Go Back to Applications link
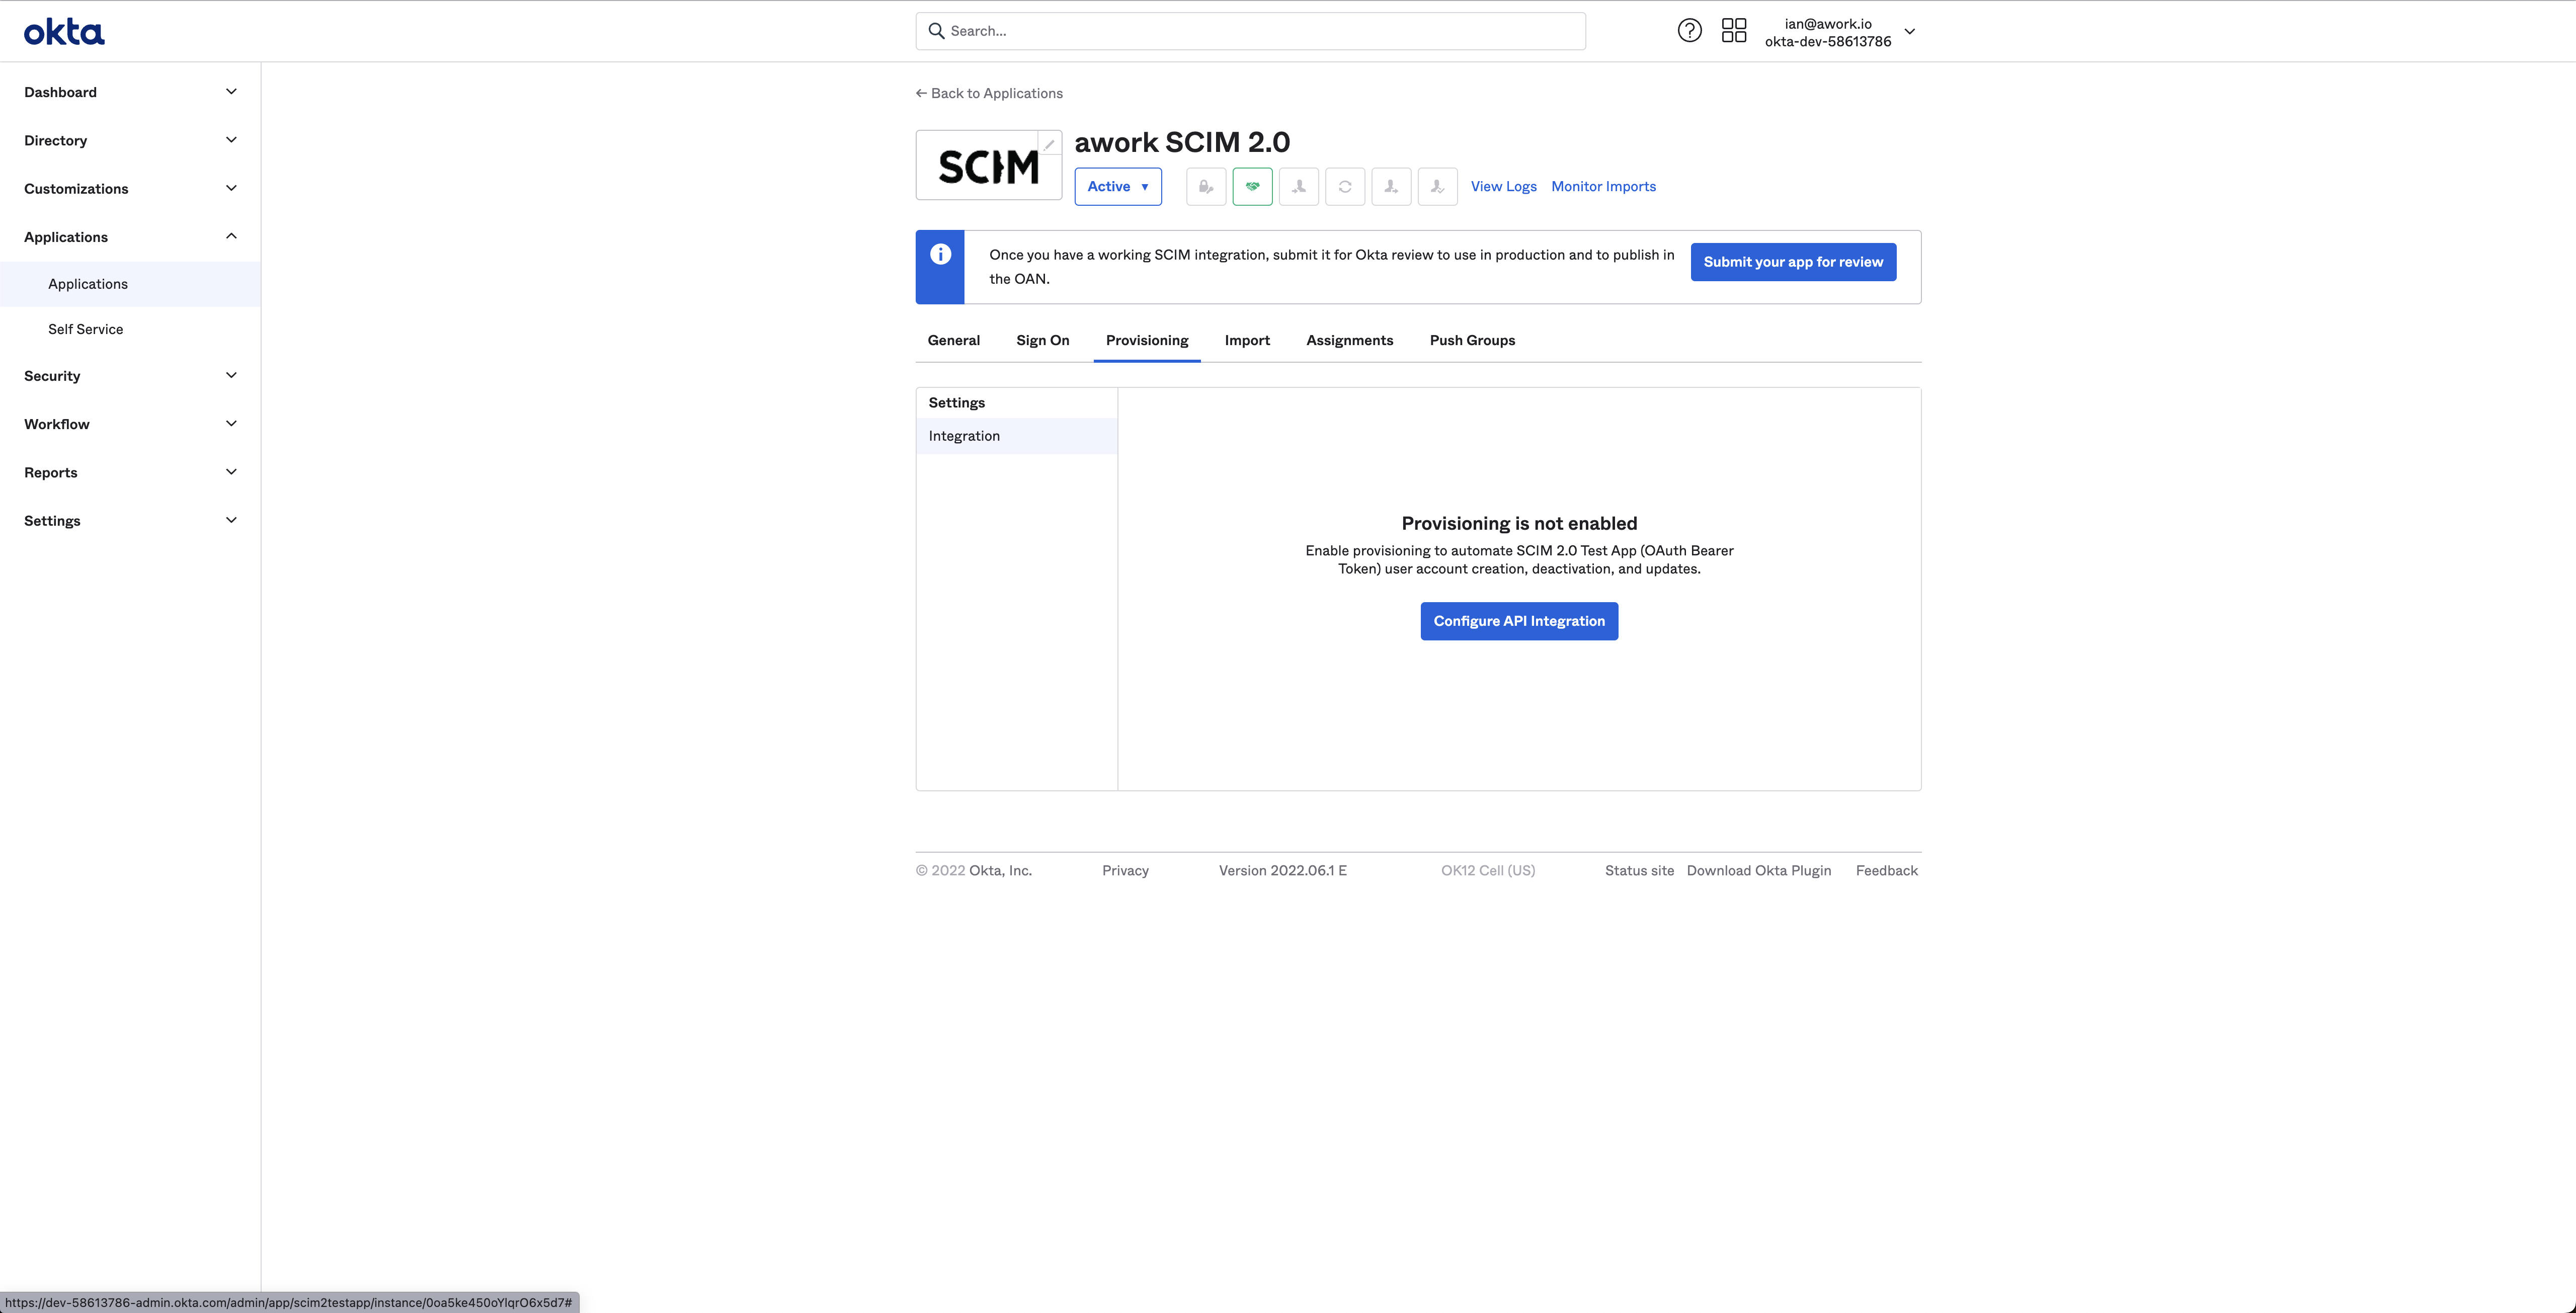The height and width of the screenshot is (1313, 2576). coord(989,93)
